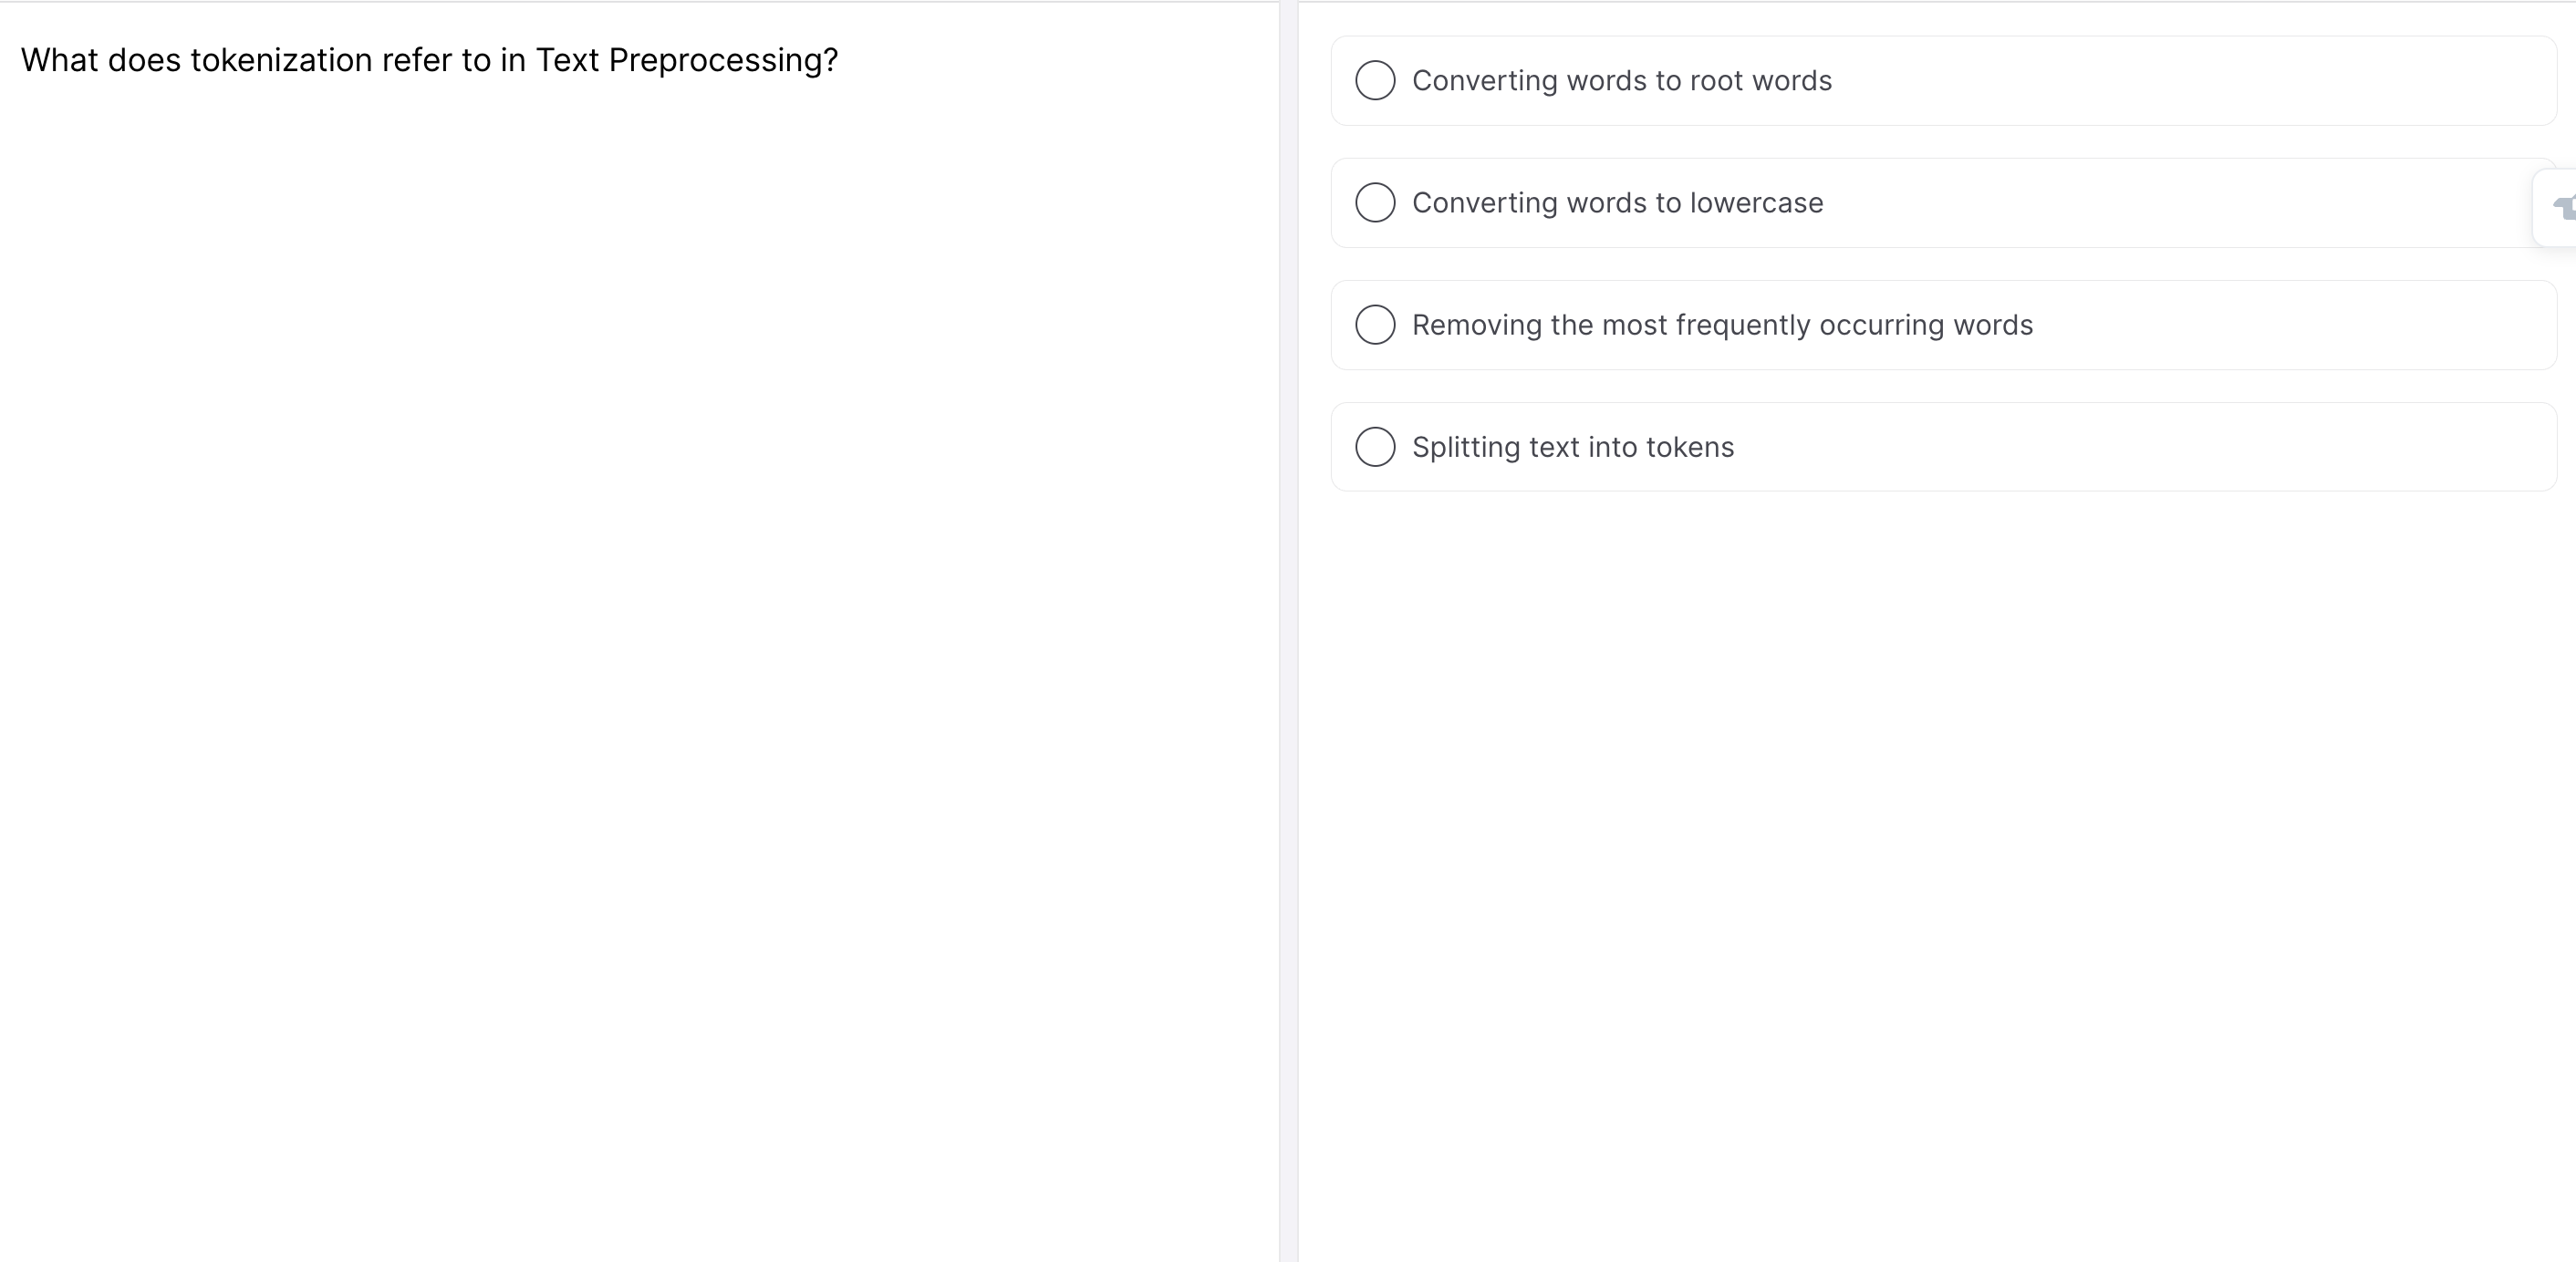Image resolution: width=2576 pixels, height=1262 pixels.
Task: Click the empty circle next to "Splitting text into tokens"
Action: click(1375, 447)
